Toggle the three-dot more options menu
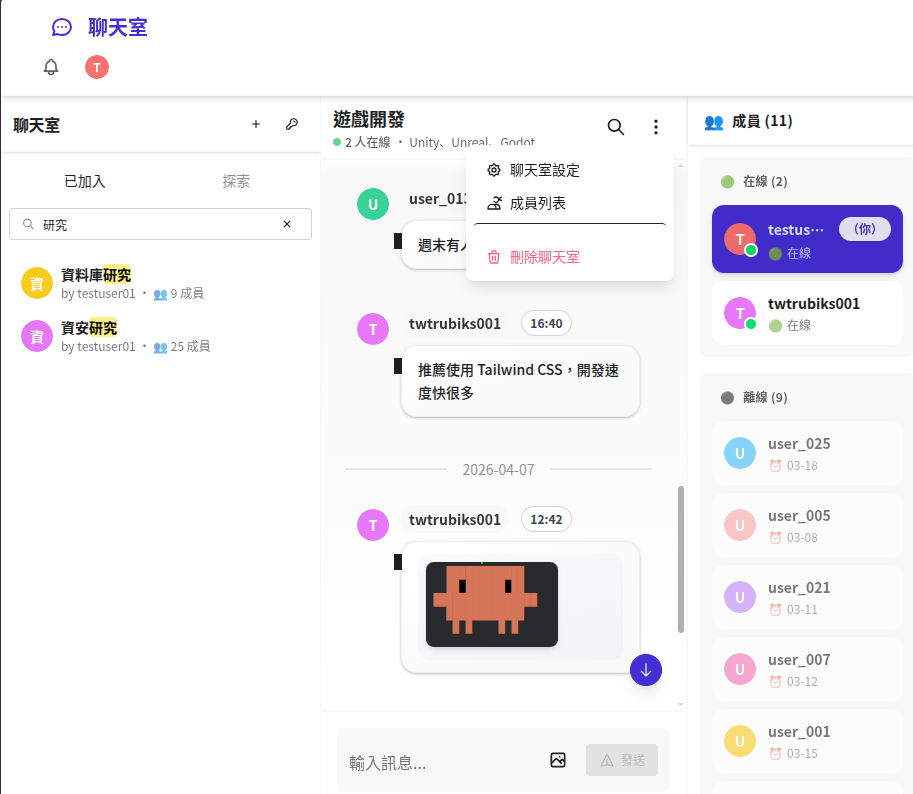 point(656,127)
